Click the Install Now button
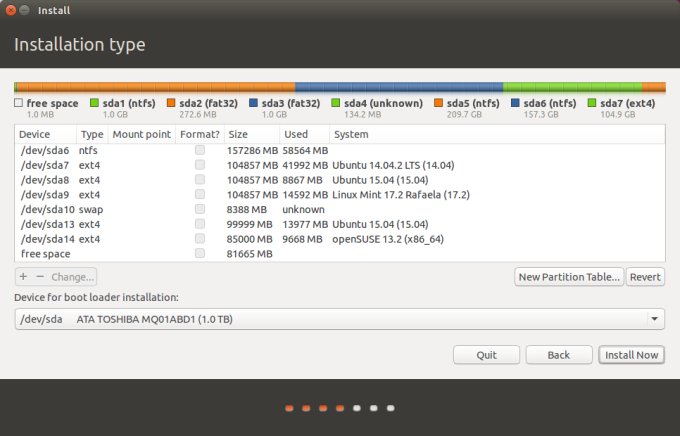Viewport: 680px width, 436px height. (x=632, y=355)
